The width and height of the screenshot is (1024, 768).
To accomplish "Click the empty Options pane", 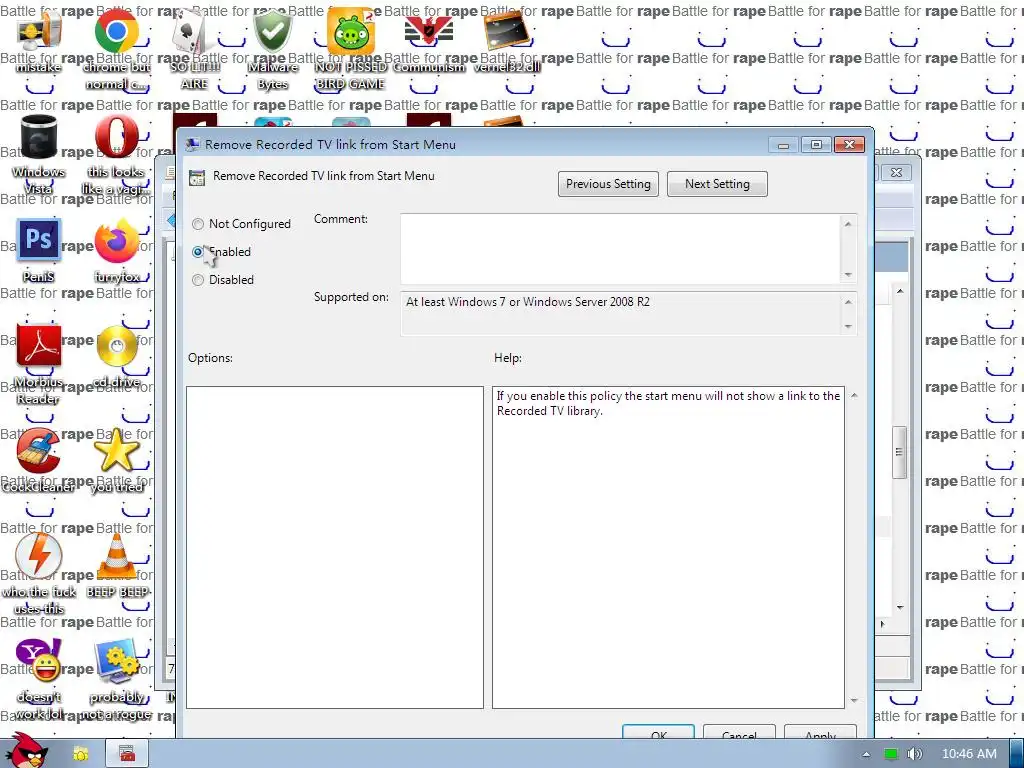I will coord(335,547).
